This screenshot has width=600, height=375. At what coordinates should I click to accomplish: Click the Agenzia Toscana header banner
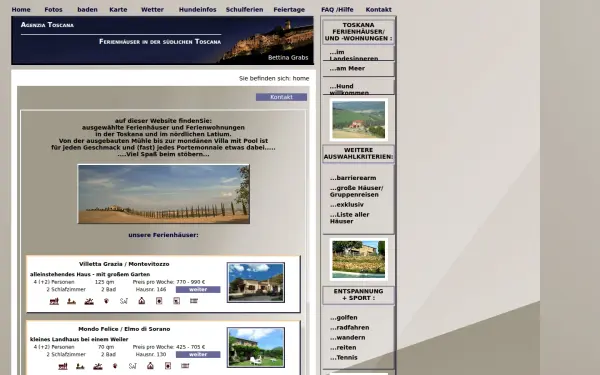pyautogui.click(x=162, y=40)
